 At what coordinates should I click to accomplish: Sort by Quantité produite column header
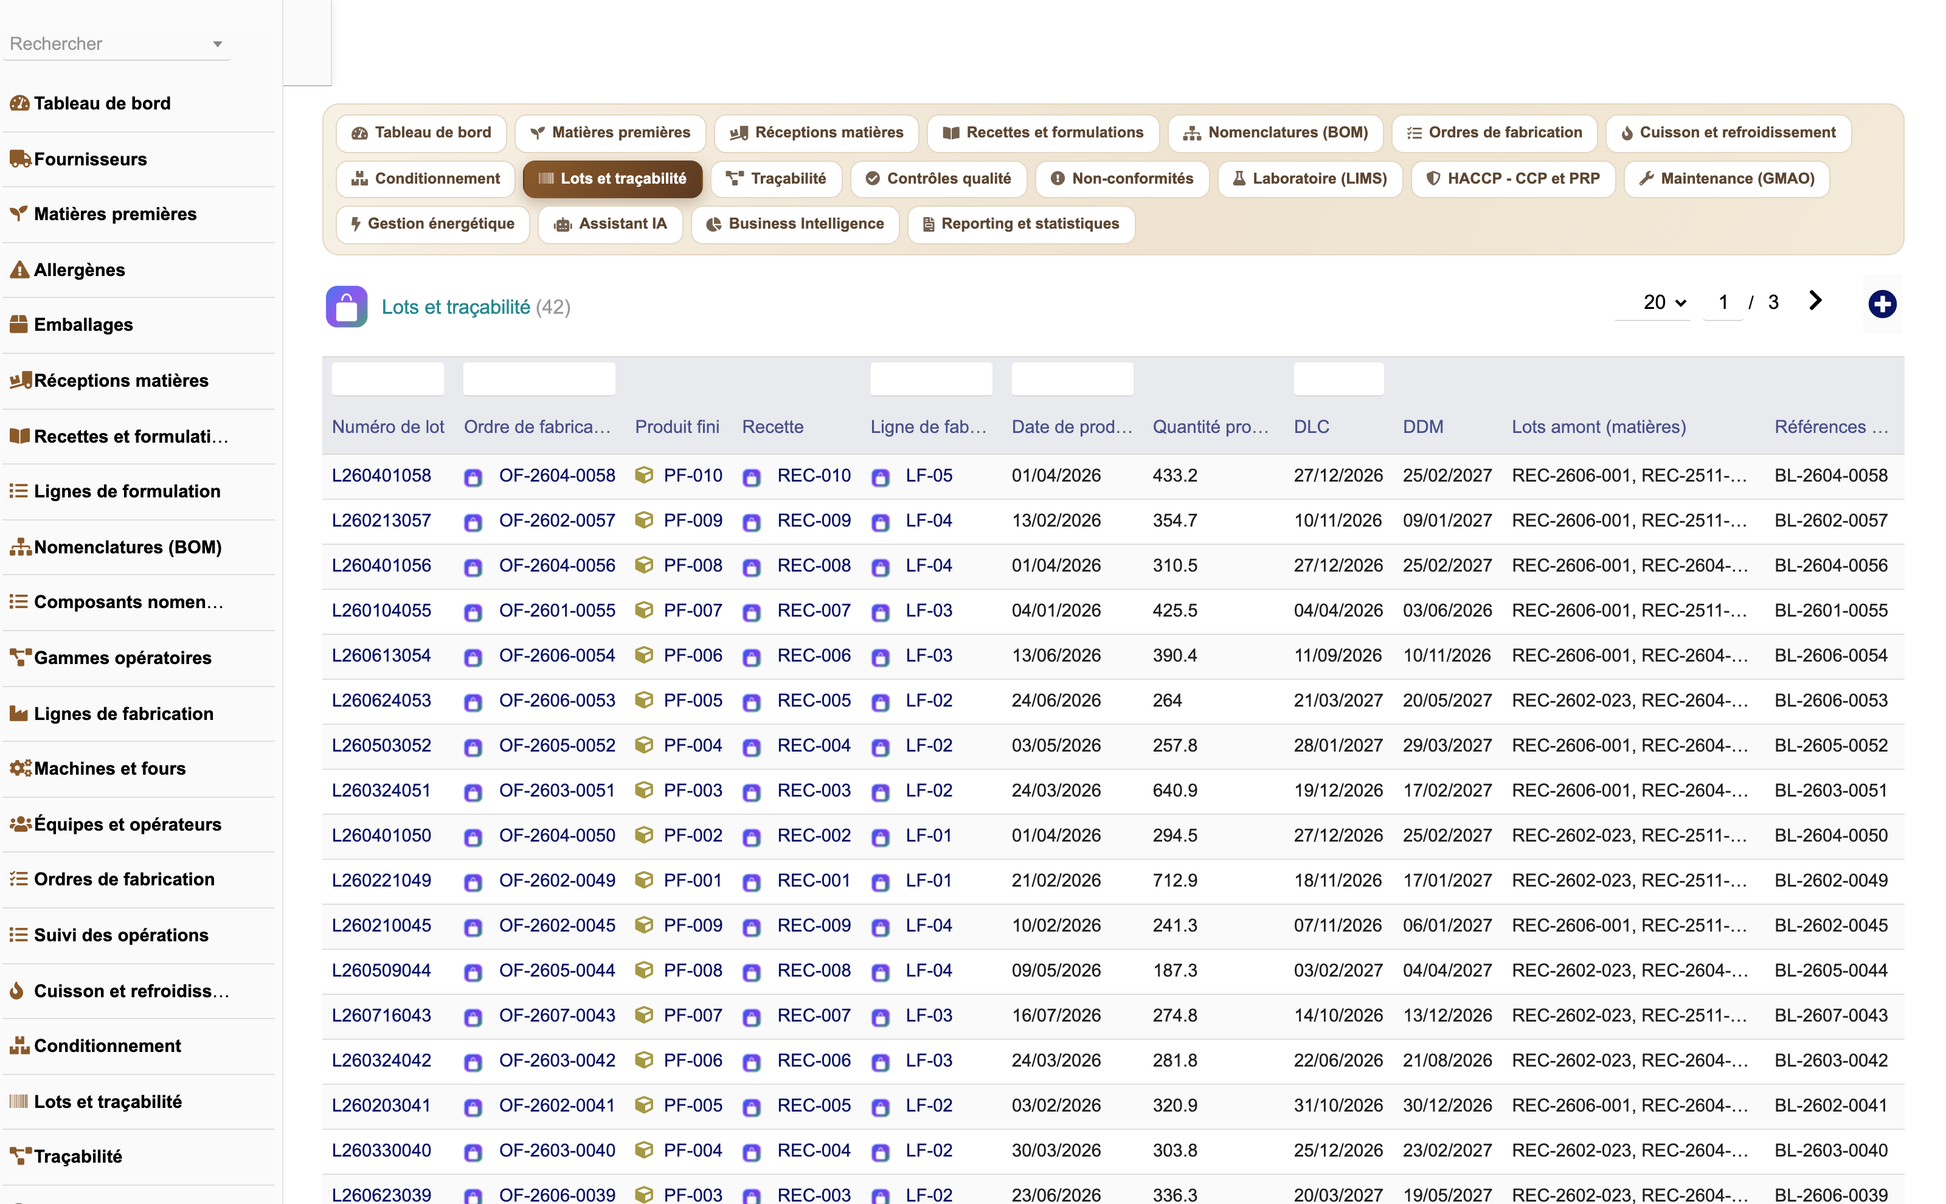point(1210,427)
